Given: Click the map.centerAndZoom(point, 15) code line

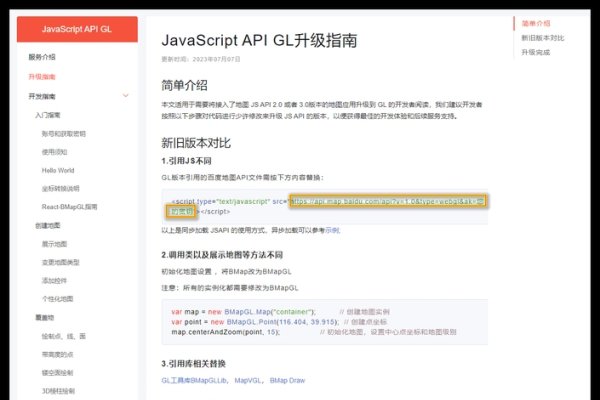Looking at the screenshot, I should click(x=314, y=332).
